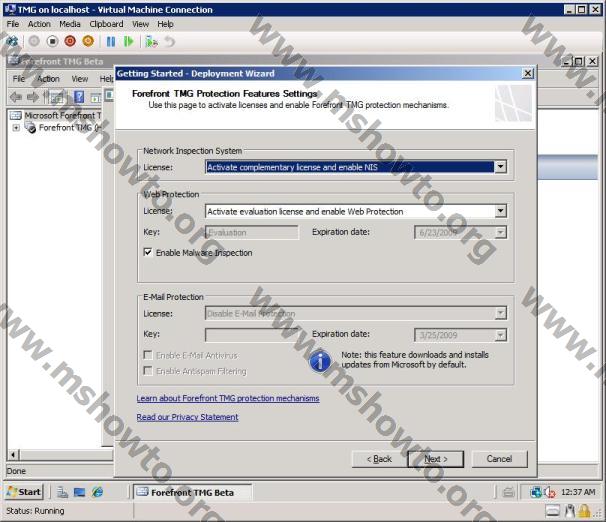Open the Clipboard menu
The width and height of the screenshot is (606, 522).
(106, 24)
